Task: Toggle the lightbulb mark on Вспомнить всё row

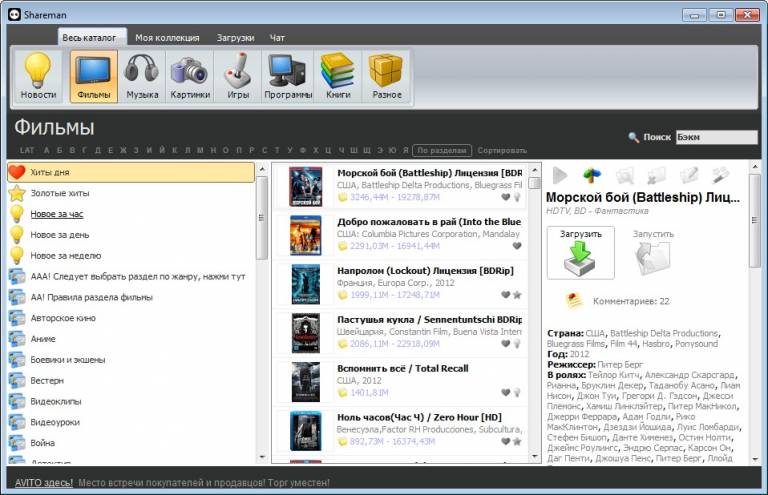Action: (517, 392)
